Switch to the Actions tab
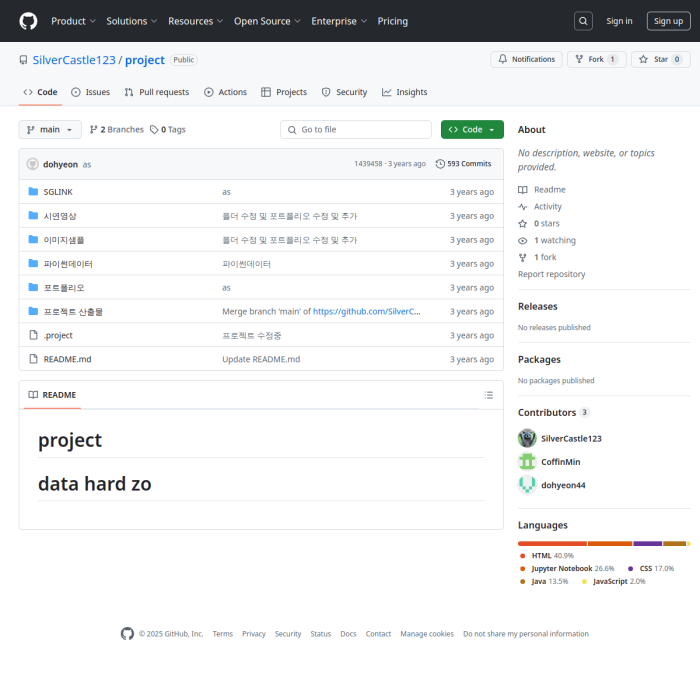Viewport: 700px width, 700px height. [x=225, y=92]
